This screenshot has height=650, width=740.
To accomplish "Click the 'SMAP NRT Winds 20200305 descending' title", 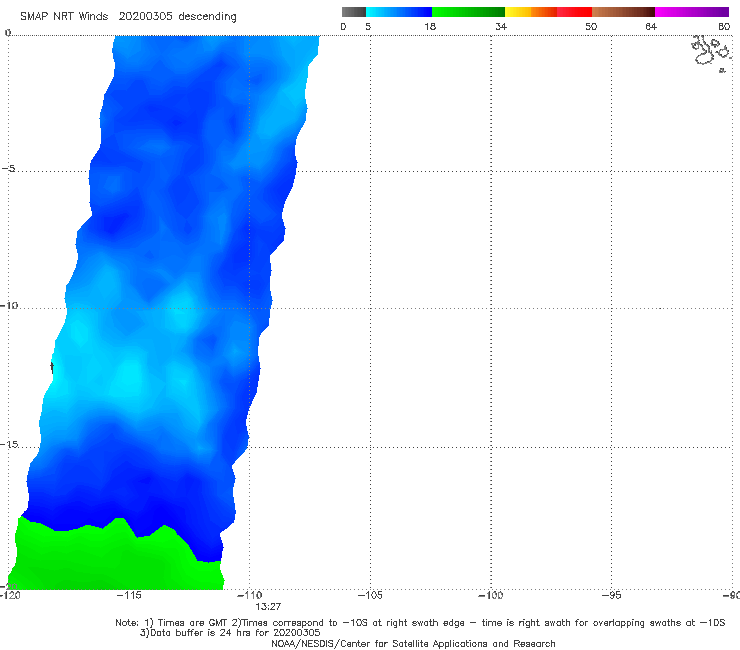I will click(x=128, y=17).
